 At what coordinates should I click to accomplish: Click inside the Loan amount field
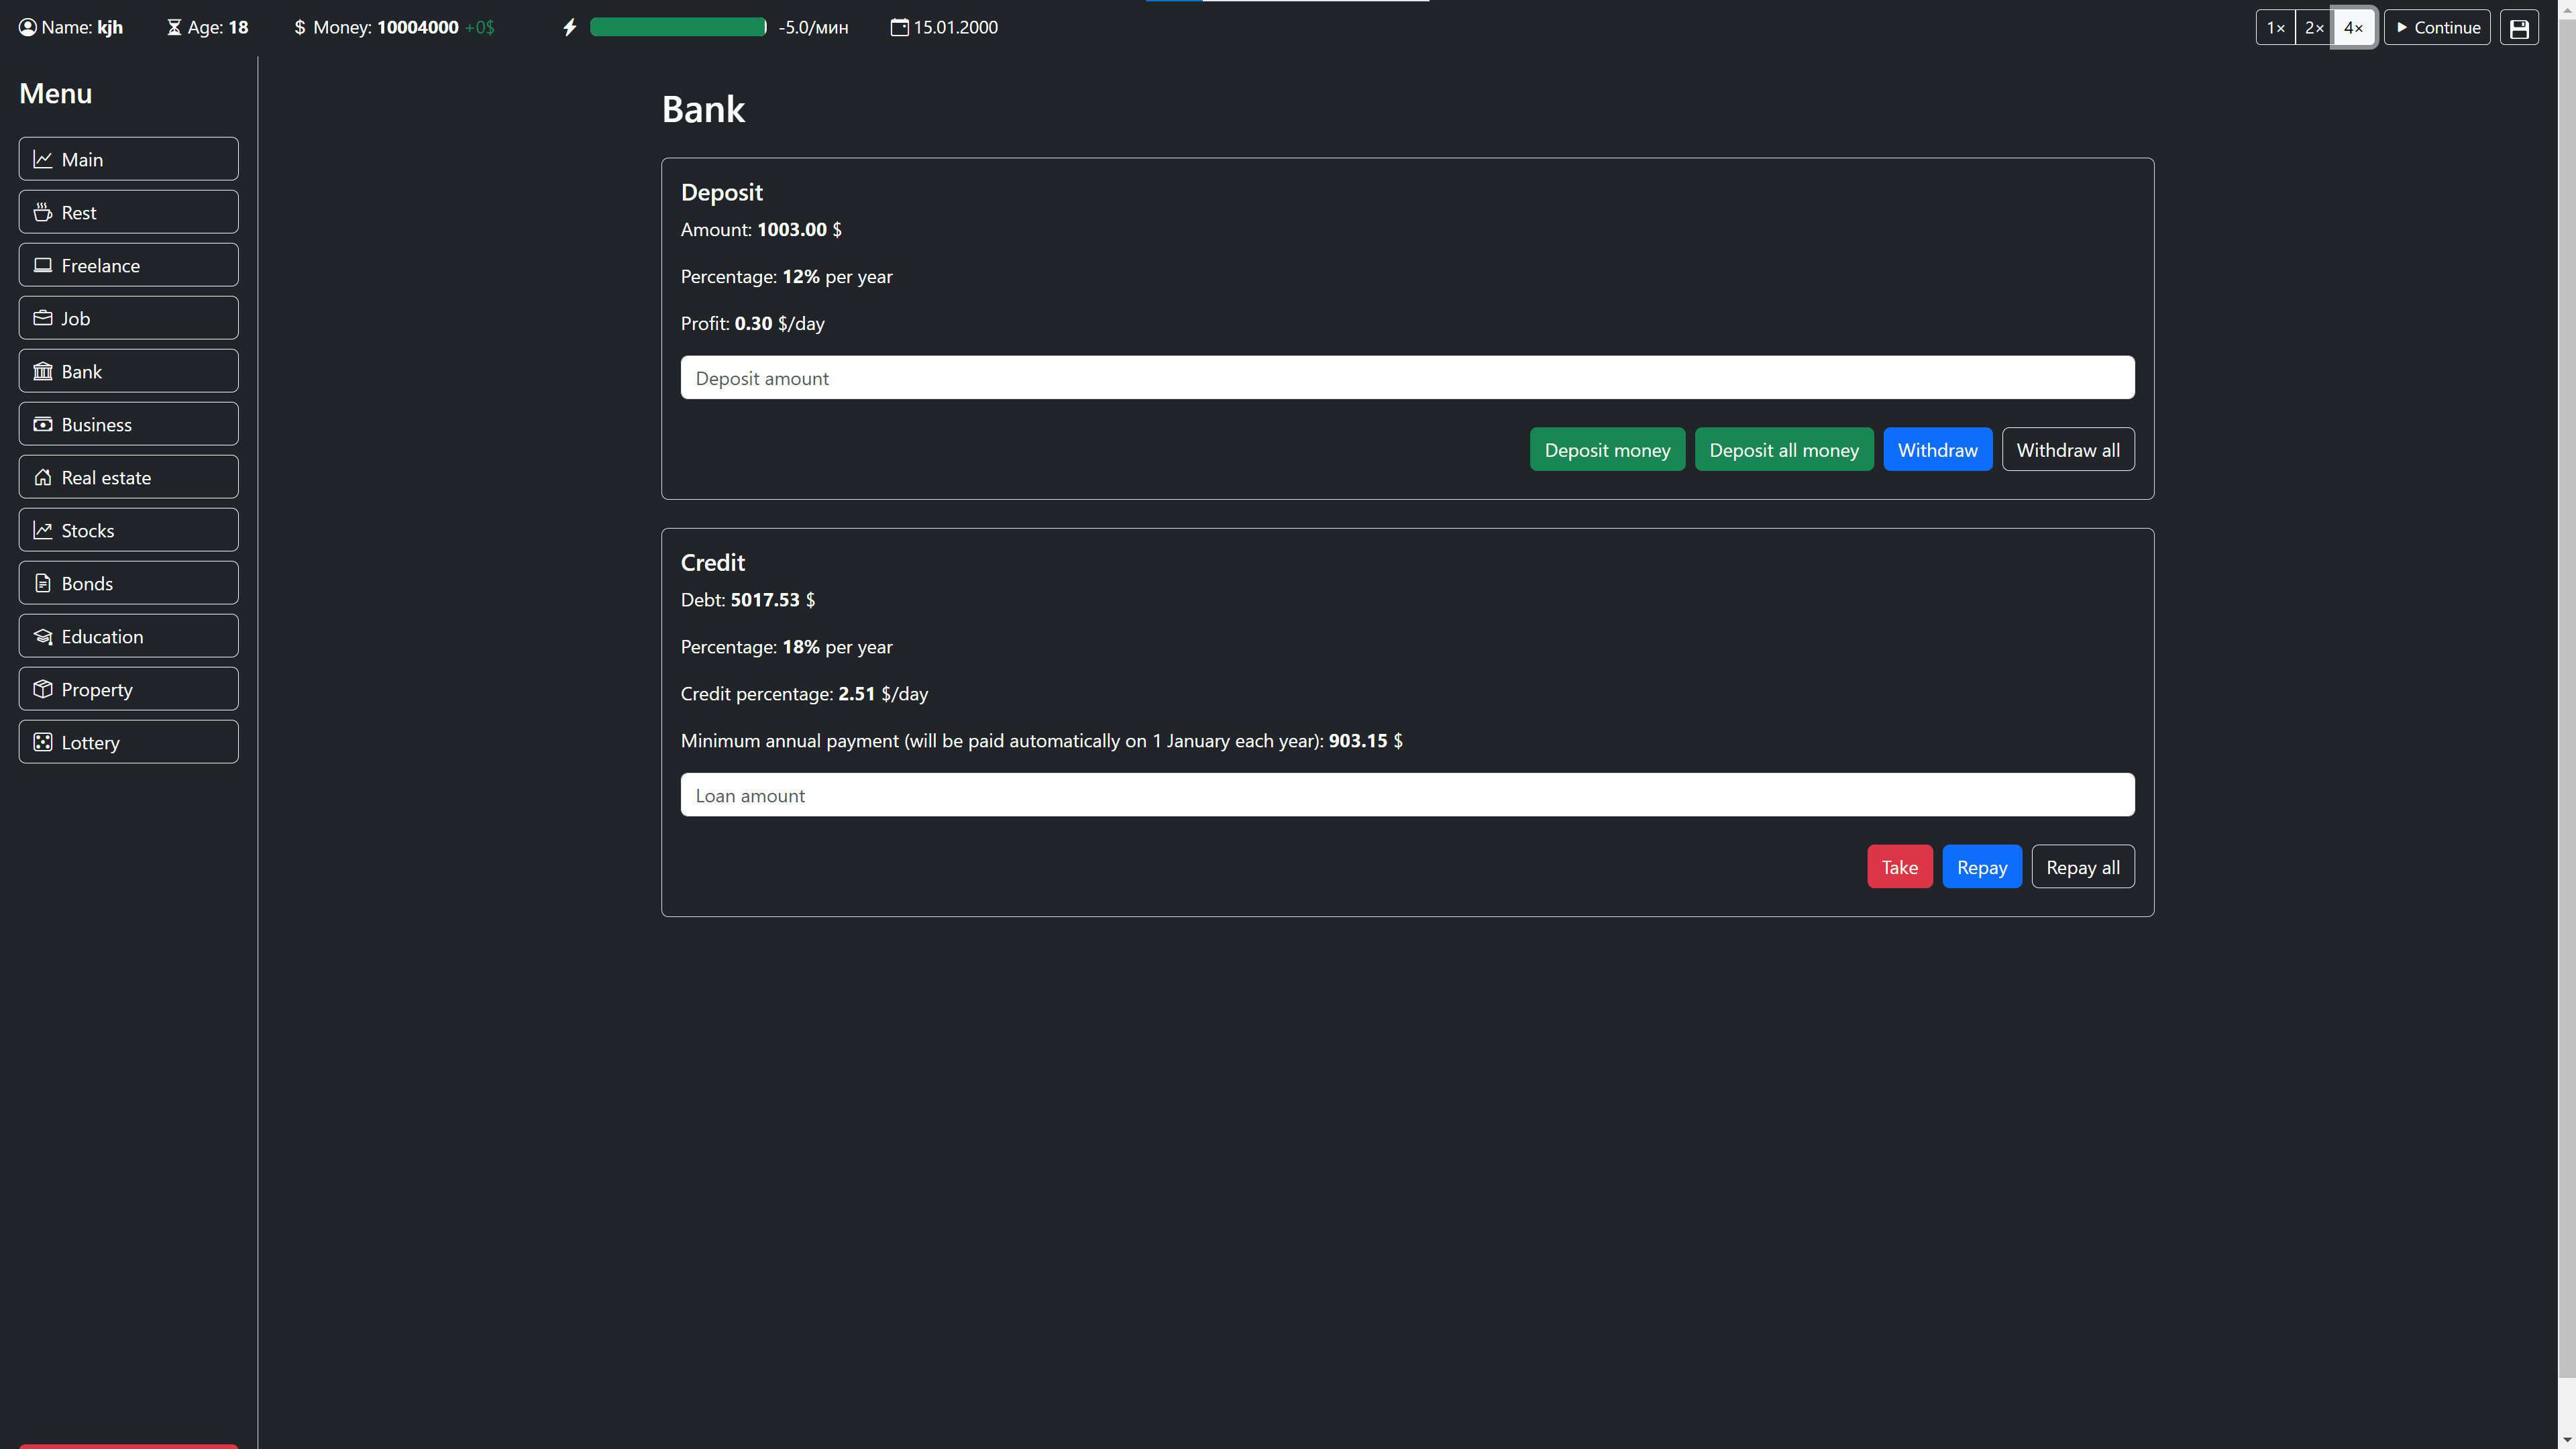[1408, 794]
